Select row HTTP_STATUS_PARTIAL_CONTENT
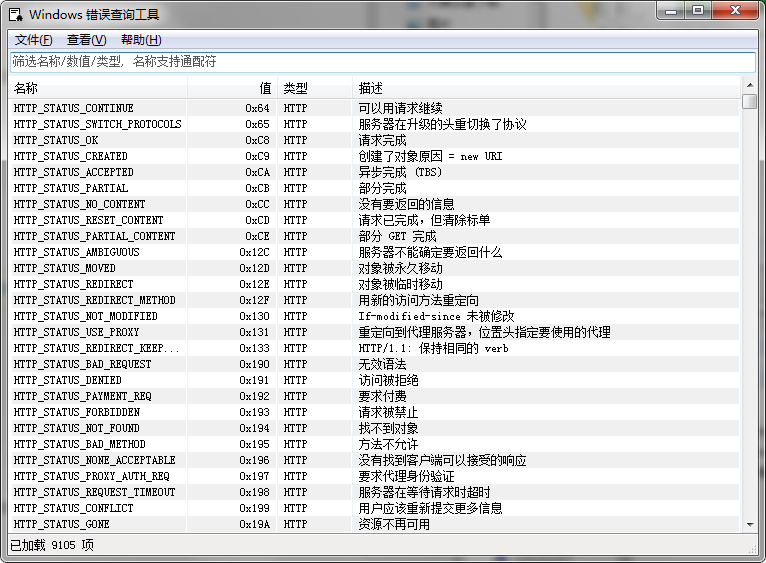The height and width of the screenshot is (563, 766). tap(374, 236)
